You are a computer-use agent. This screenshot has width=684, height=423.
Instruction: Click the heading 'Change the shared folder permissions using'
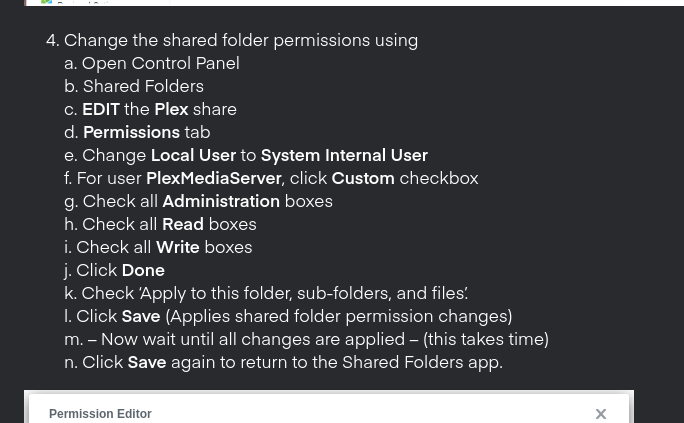pos(241,40)
